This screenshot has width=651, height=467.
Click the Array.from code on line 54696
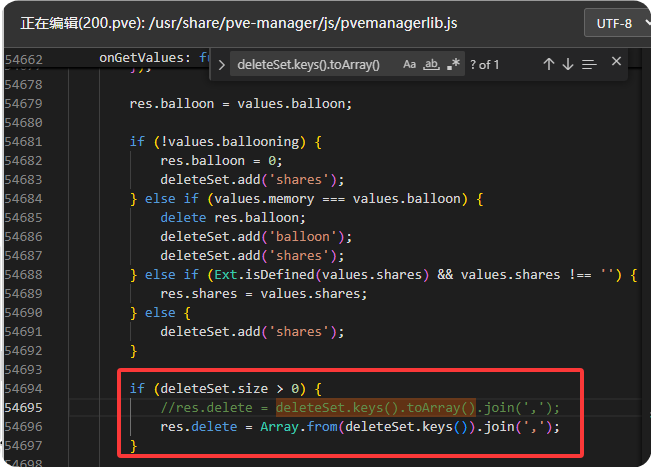tap(290, 426)
